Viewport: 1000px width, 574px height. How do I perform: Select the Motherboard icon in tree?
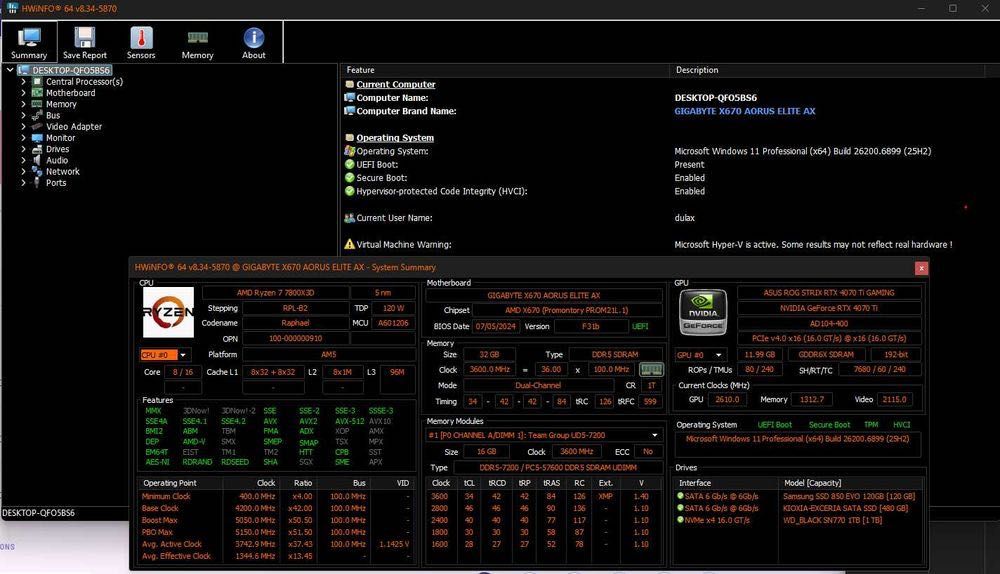pos(37,93)
